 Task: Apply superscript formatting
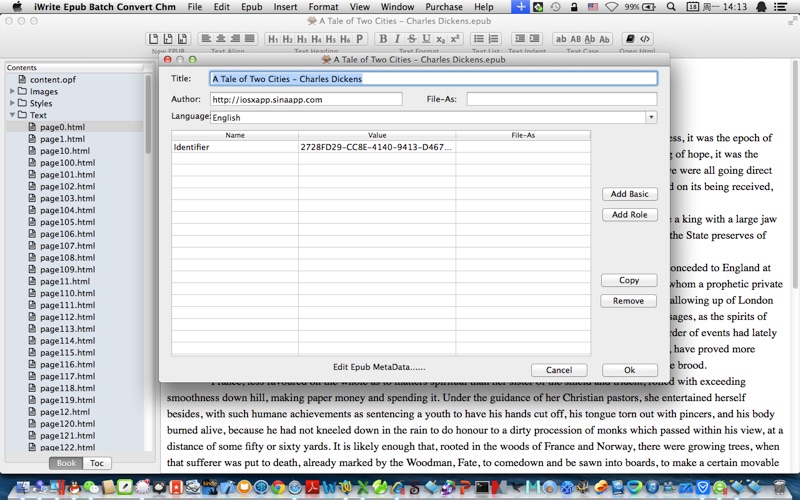(x=455, y=39)
